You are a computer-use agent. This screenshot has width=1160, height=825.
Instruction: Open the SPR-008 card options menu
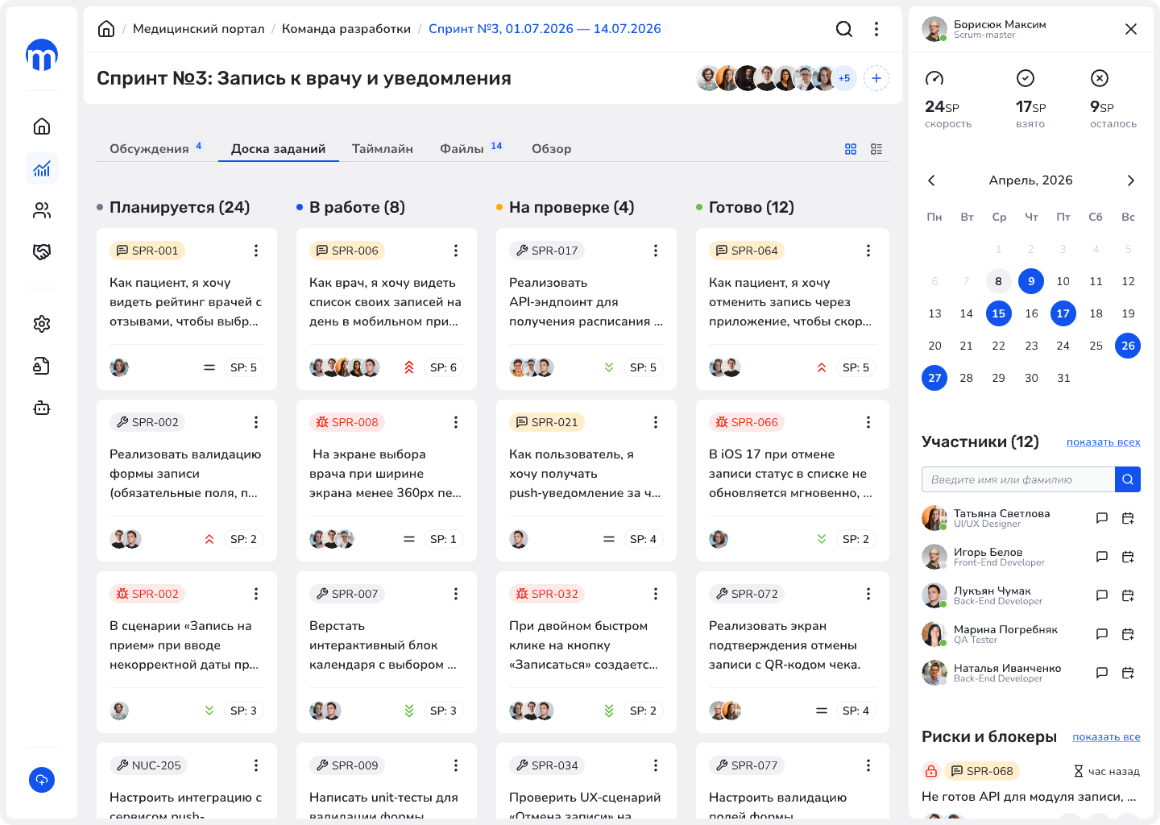[x=456, y=422]
